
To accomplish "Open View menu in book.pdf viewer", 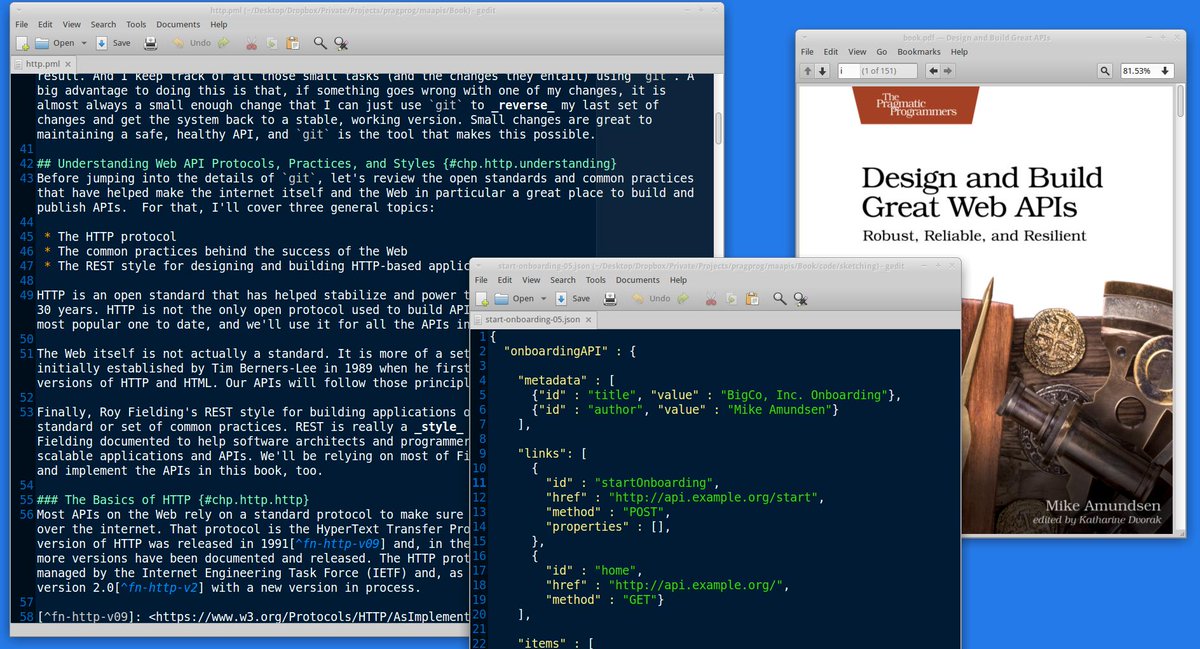I will point(858,52).
